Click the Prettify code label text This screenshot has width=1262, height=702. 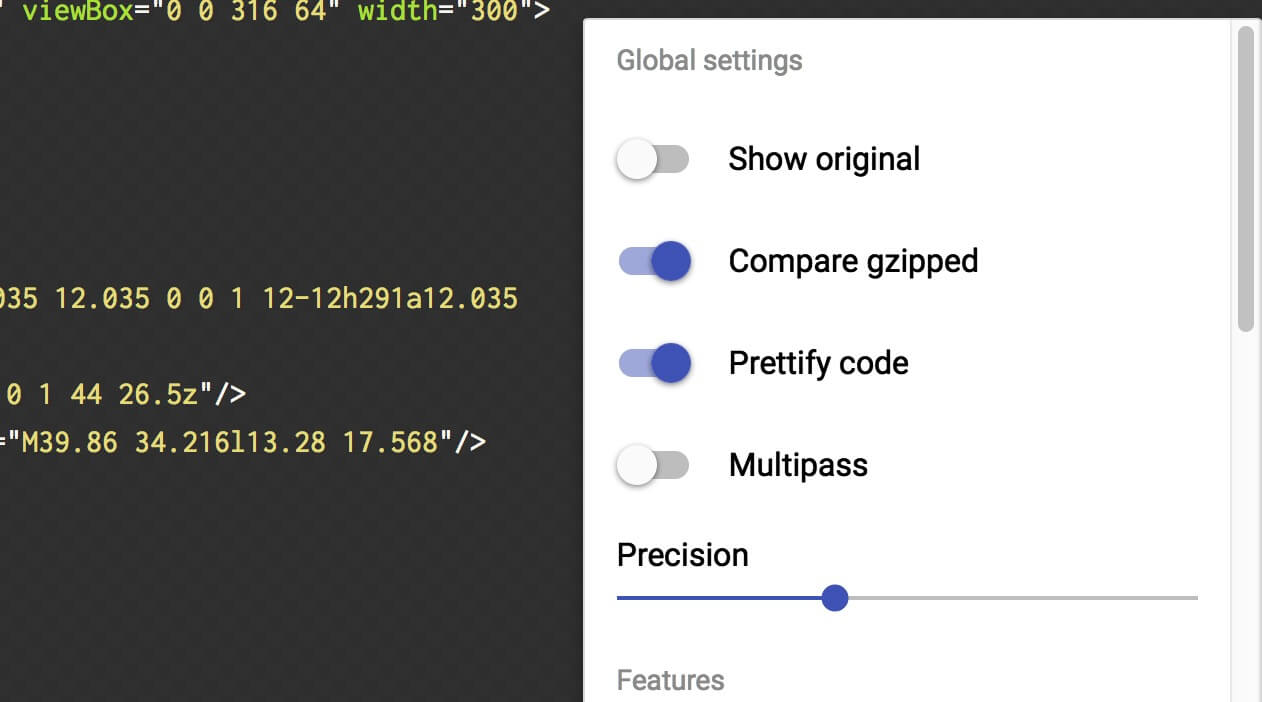[818, 363]
